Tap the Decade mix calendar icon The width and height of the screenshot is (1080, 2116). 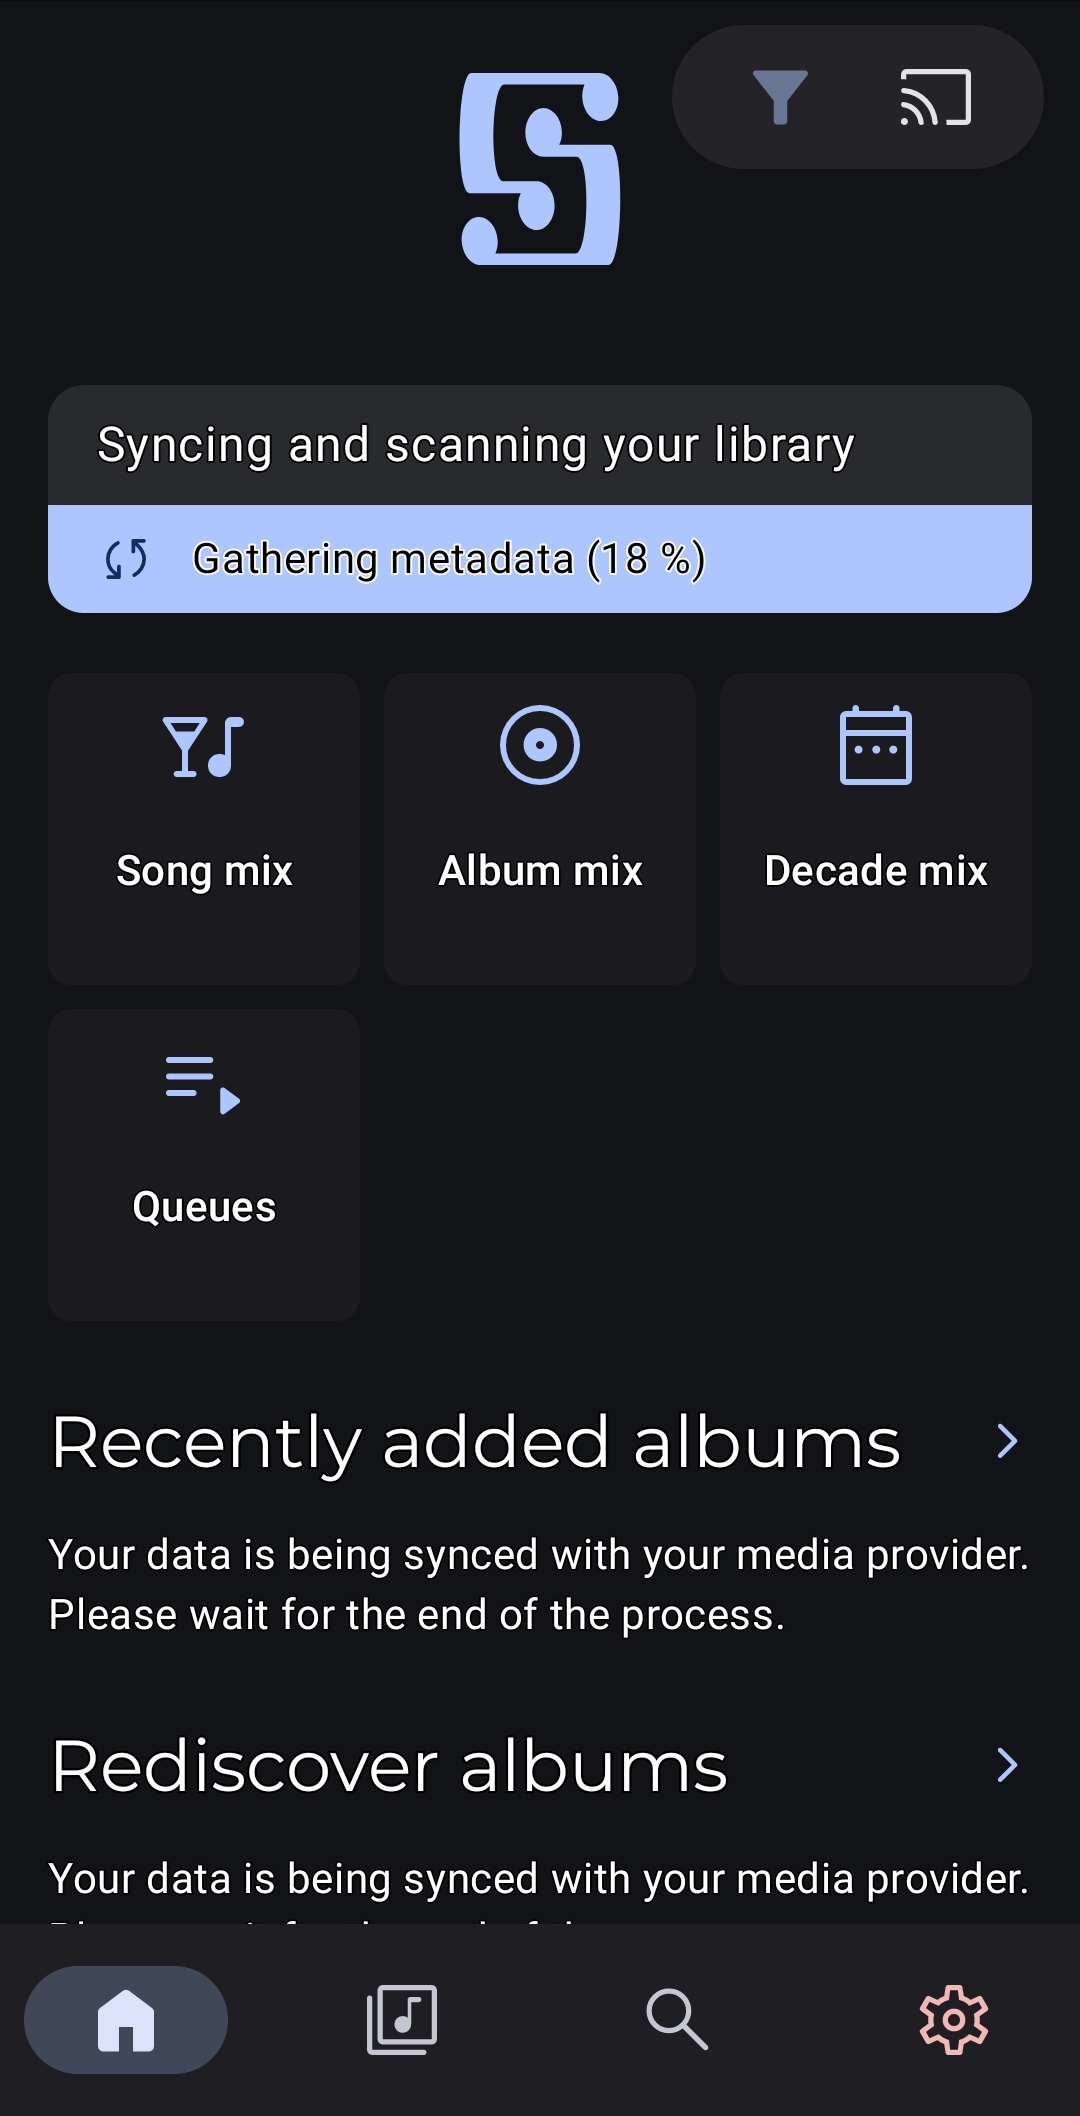tap(876, 746)
